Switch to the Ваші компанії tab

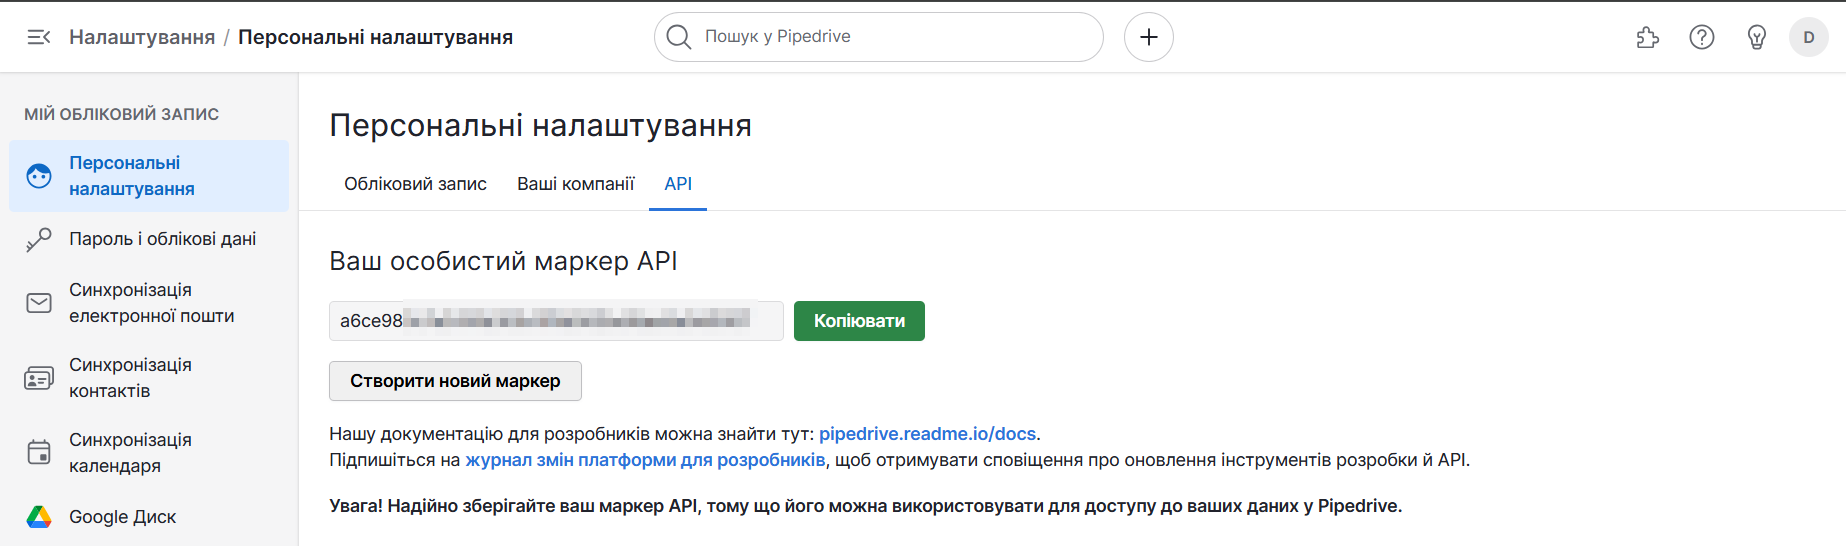pyautogui.click(x=575, y=184)
